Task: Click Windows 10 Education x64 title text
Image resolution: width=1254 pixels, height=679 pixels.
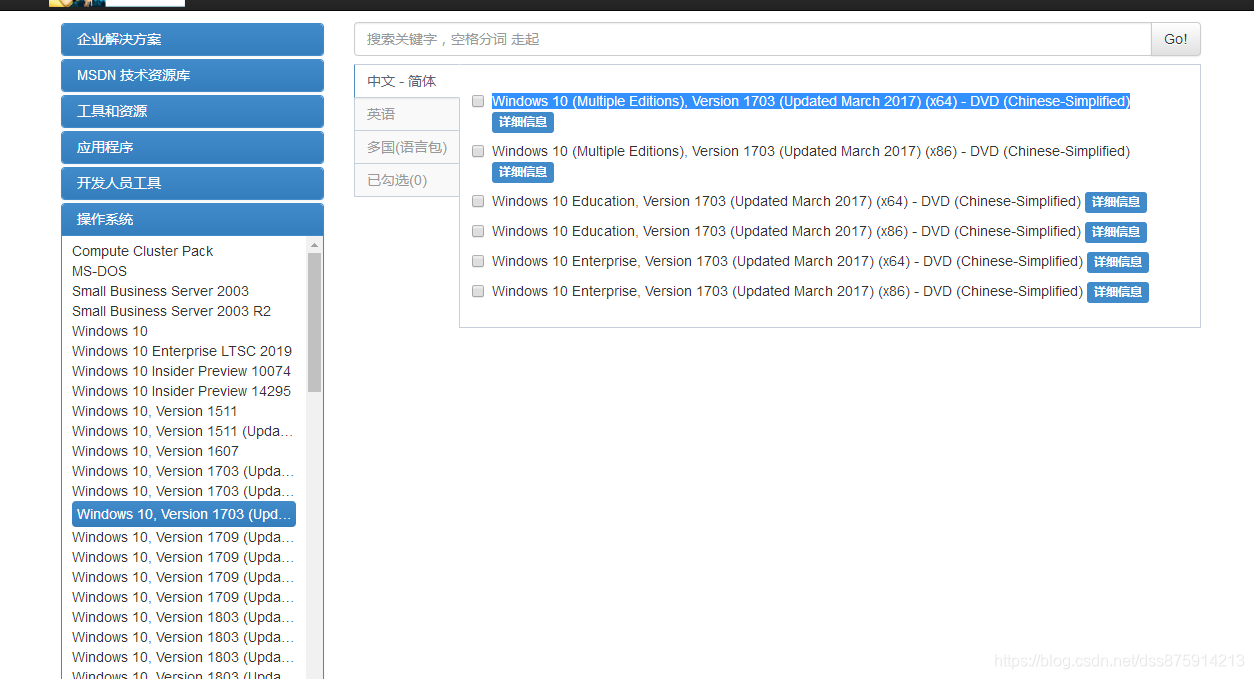Action: [x=786, y=201]
